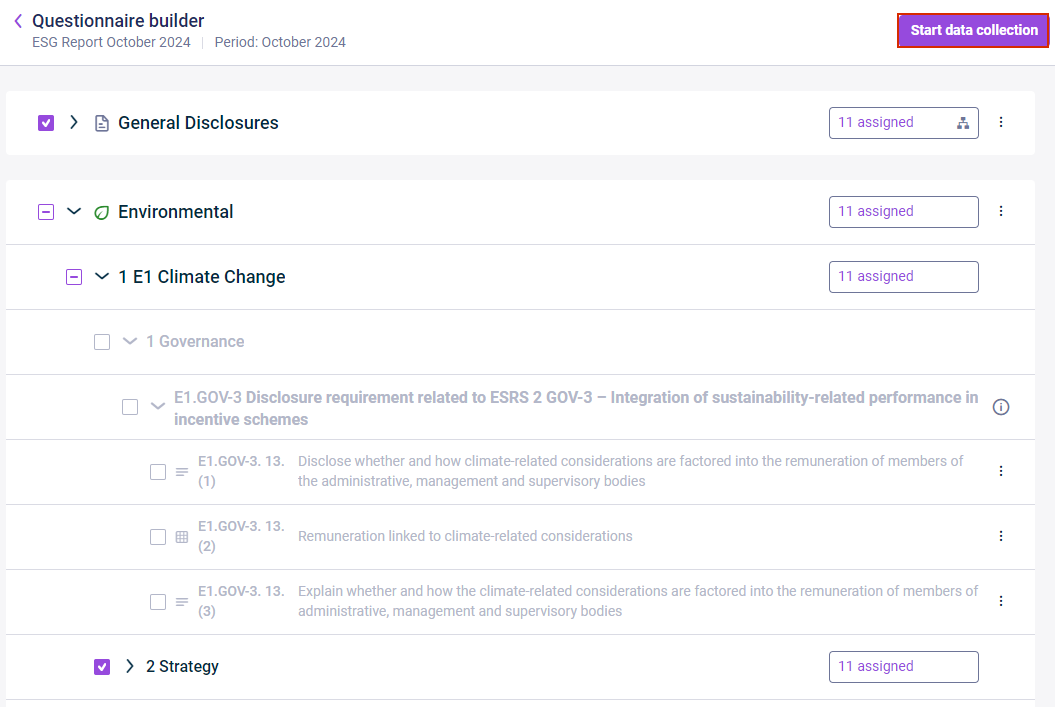Open E1 Climate Change 11 assigned dropdown
Image resolution: width=1055 pixels, height=707 pixels.
point(903,277)
